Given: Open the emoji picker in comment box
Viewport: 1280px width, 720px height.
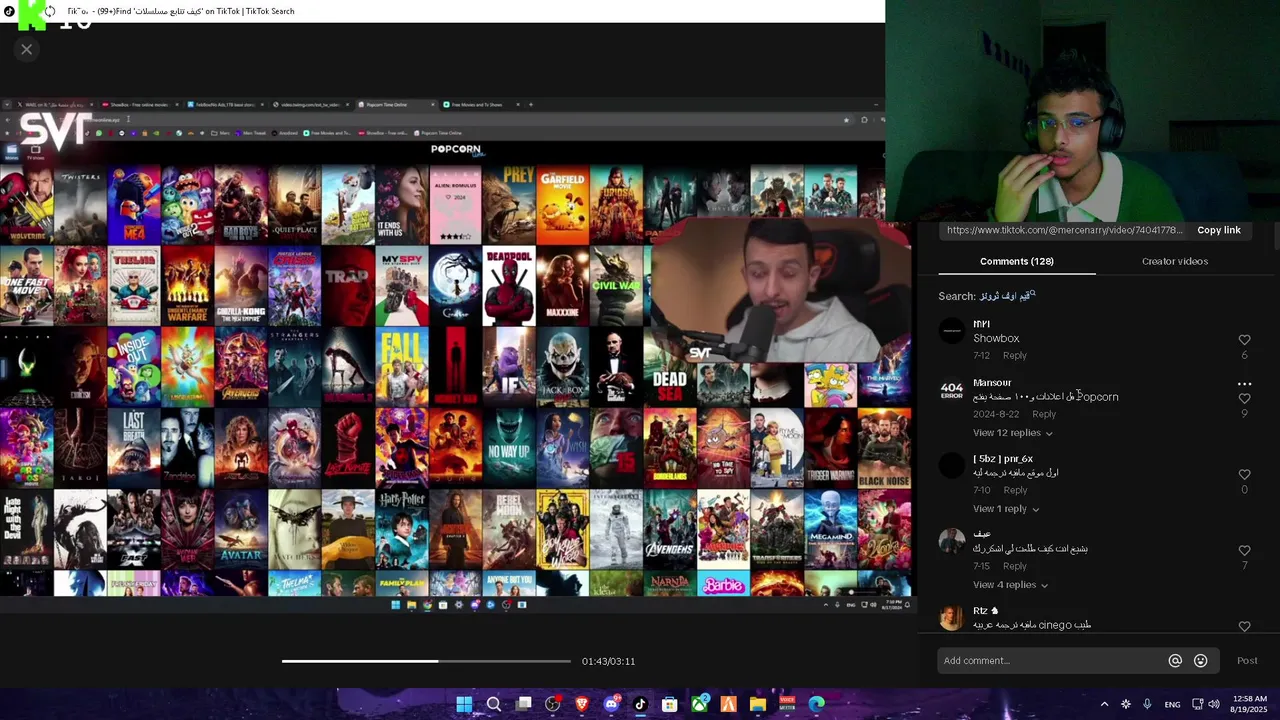Looking at the screenshot, I should pyautogui.click(x=1201, y=660).
